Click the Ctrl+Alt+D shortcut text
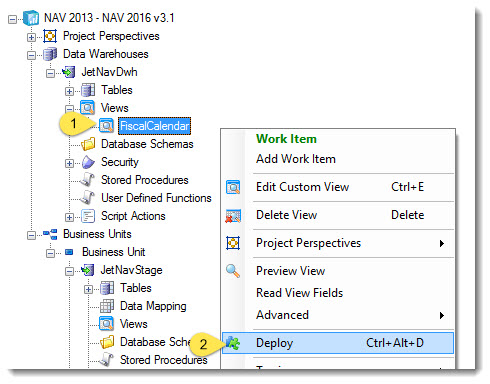490x384 pixels. (395, 343)
